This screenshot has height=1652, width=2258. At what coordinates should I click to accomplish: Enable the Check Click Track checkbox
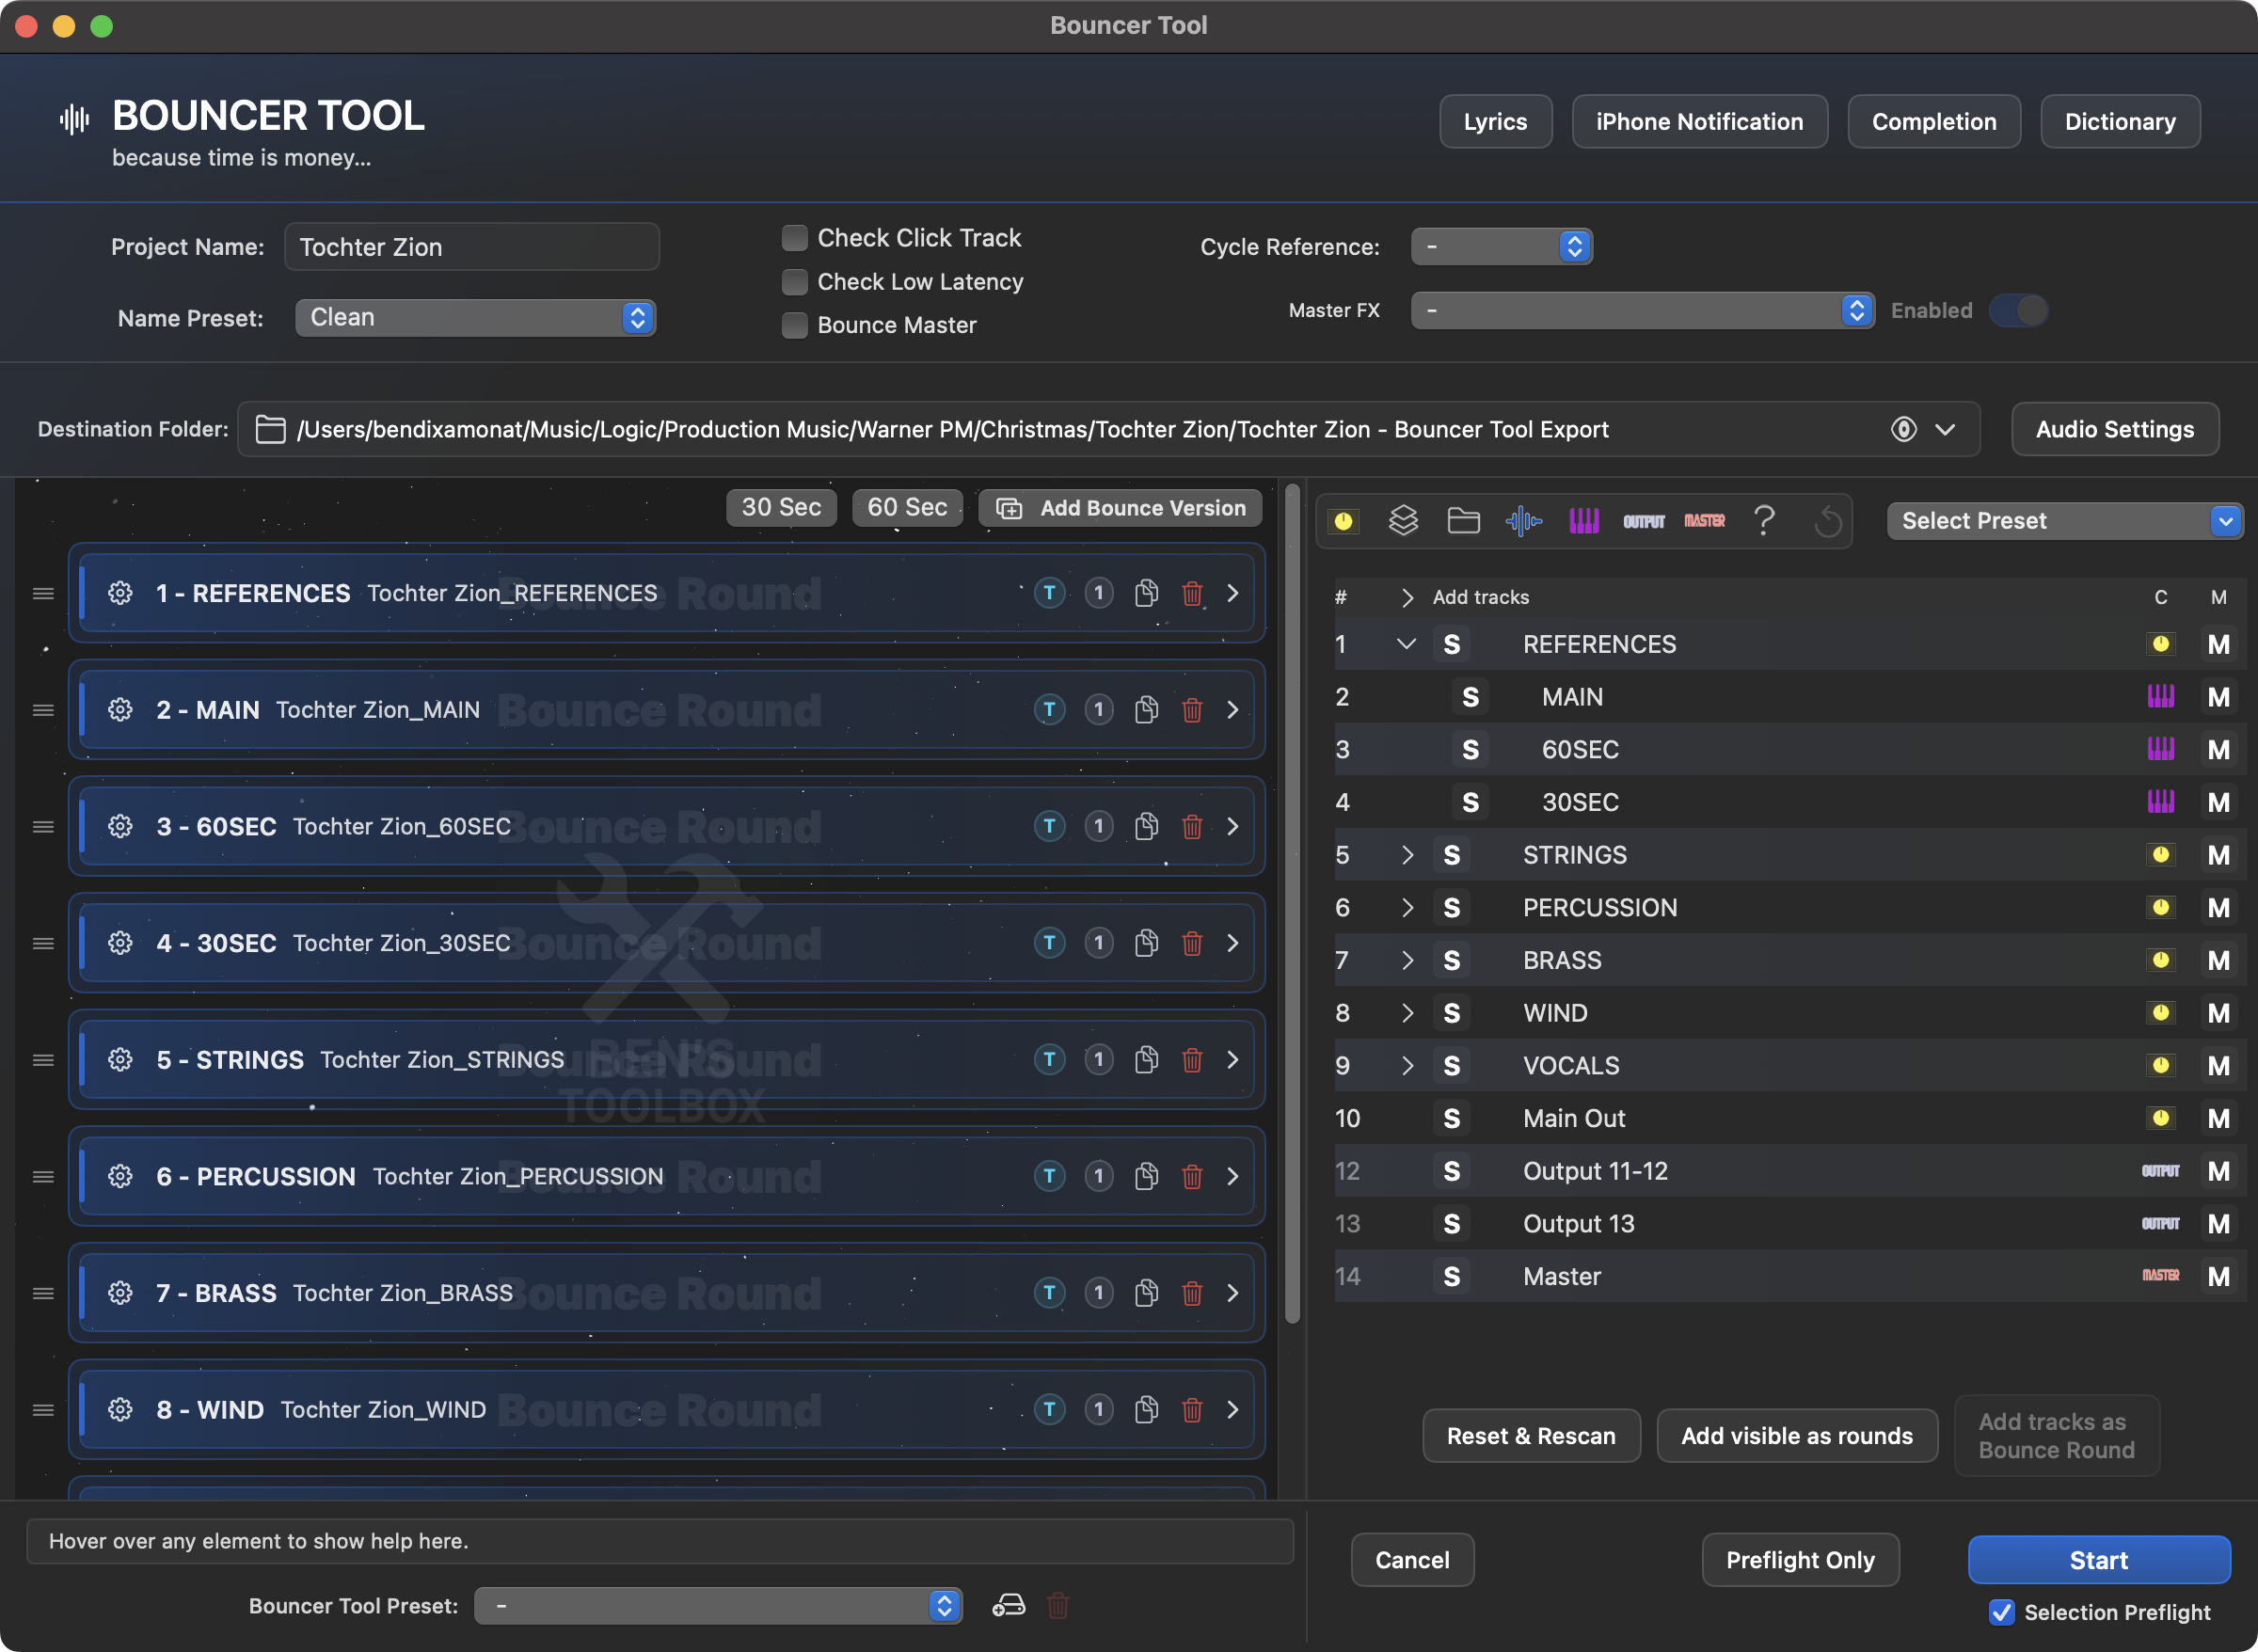point(794,238)
